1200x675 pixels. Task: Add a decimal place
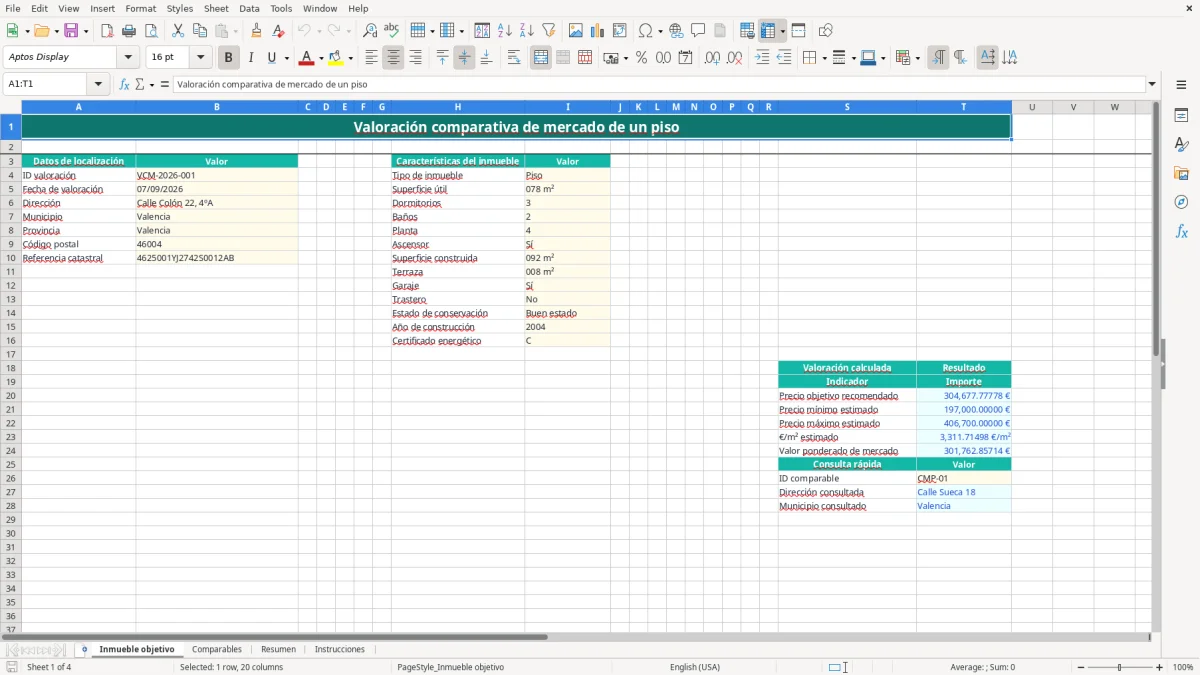point(712,58)
